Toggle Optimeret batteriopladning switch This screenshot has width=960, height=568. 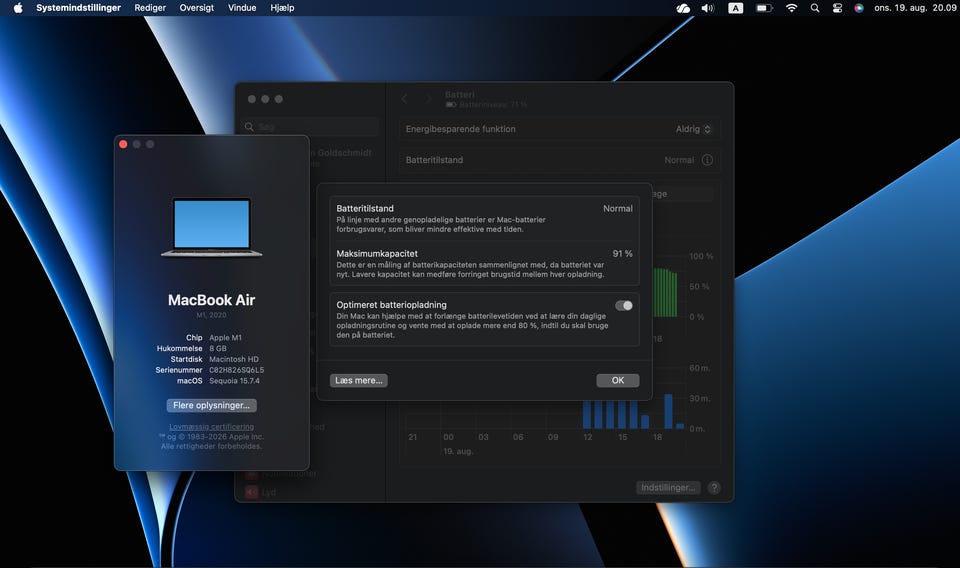click(x=624, y=305)
